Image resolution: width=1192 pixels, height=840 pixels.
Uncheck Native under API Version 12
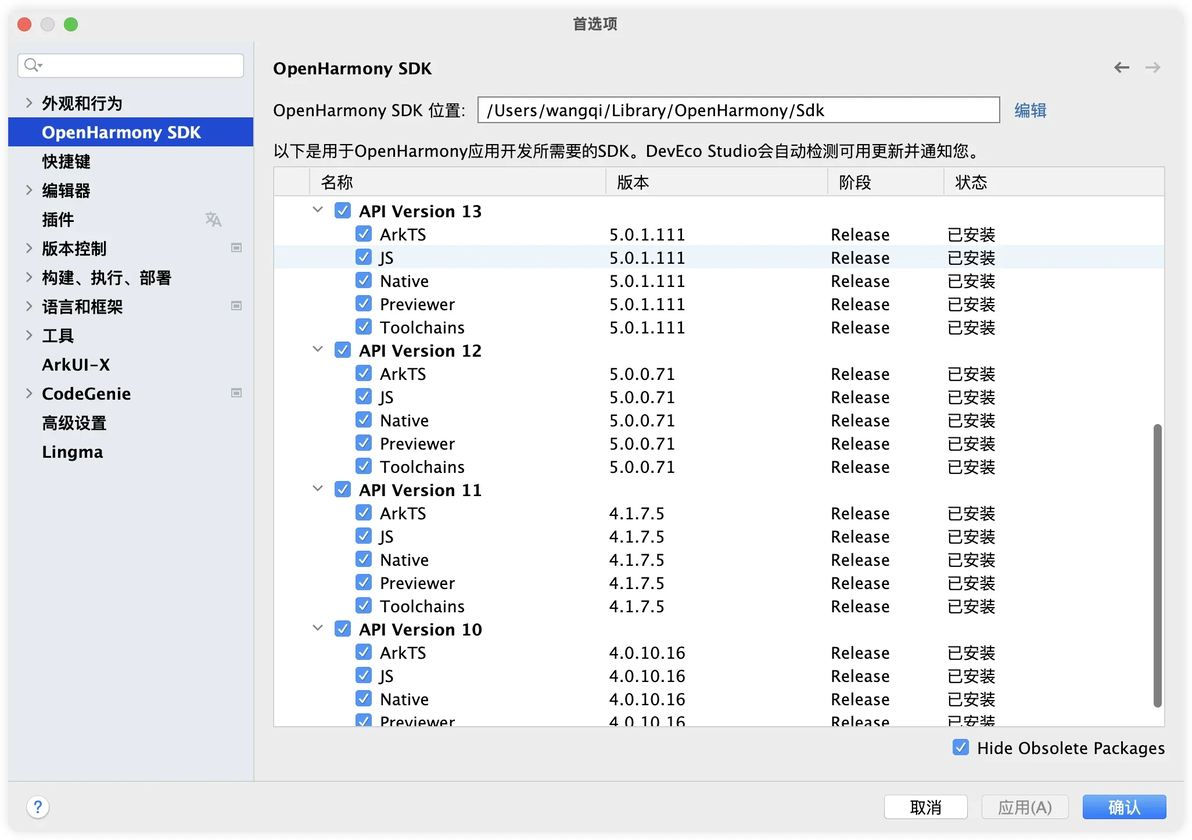pos(363,420)
